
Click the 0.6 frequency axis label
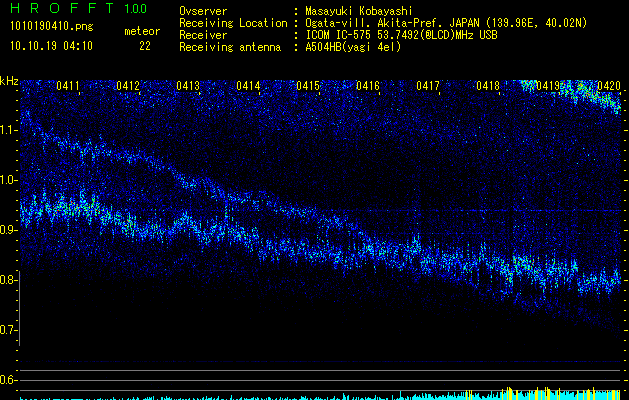pyautogui.click(x=9, y=380)
